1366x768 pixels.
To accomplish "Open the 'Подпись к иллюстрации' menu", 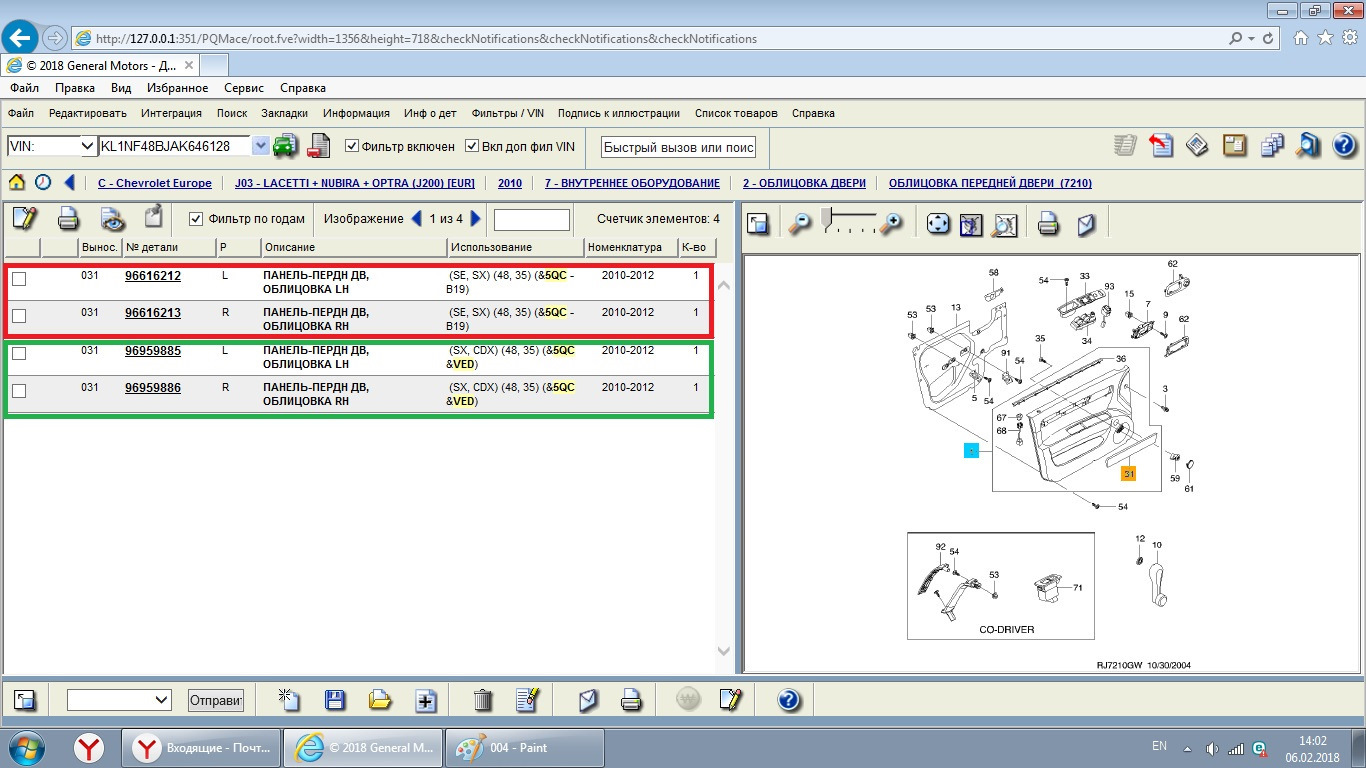I will 619,113.
